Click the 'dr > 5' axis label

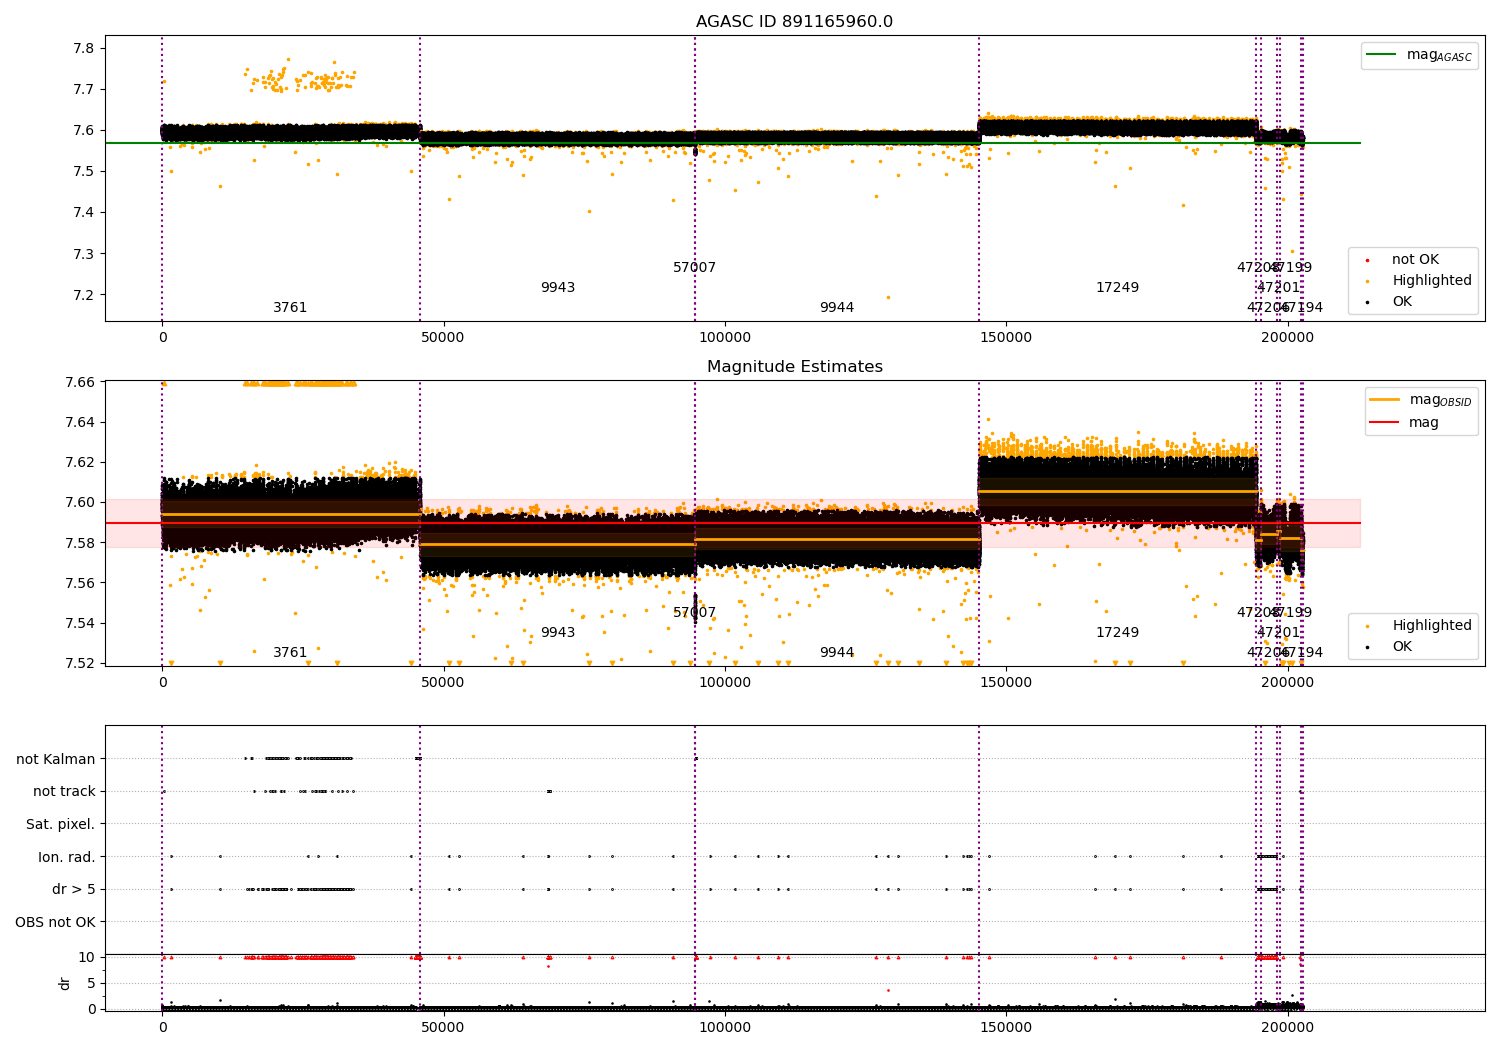coord(74,890)
